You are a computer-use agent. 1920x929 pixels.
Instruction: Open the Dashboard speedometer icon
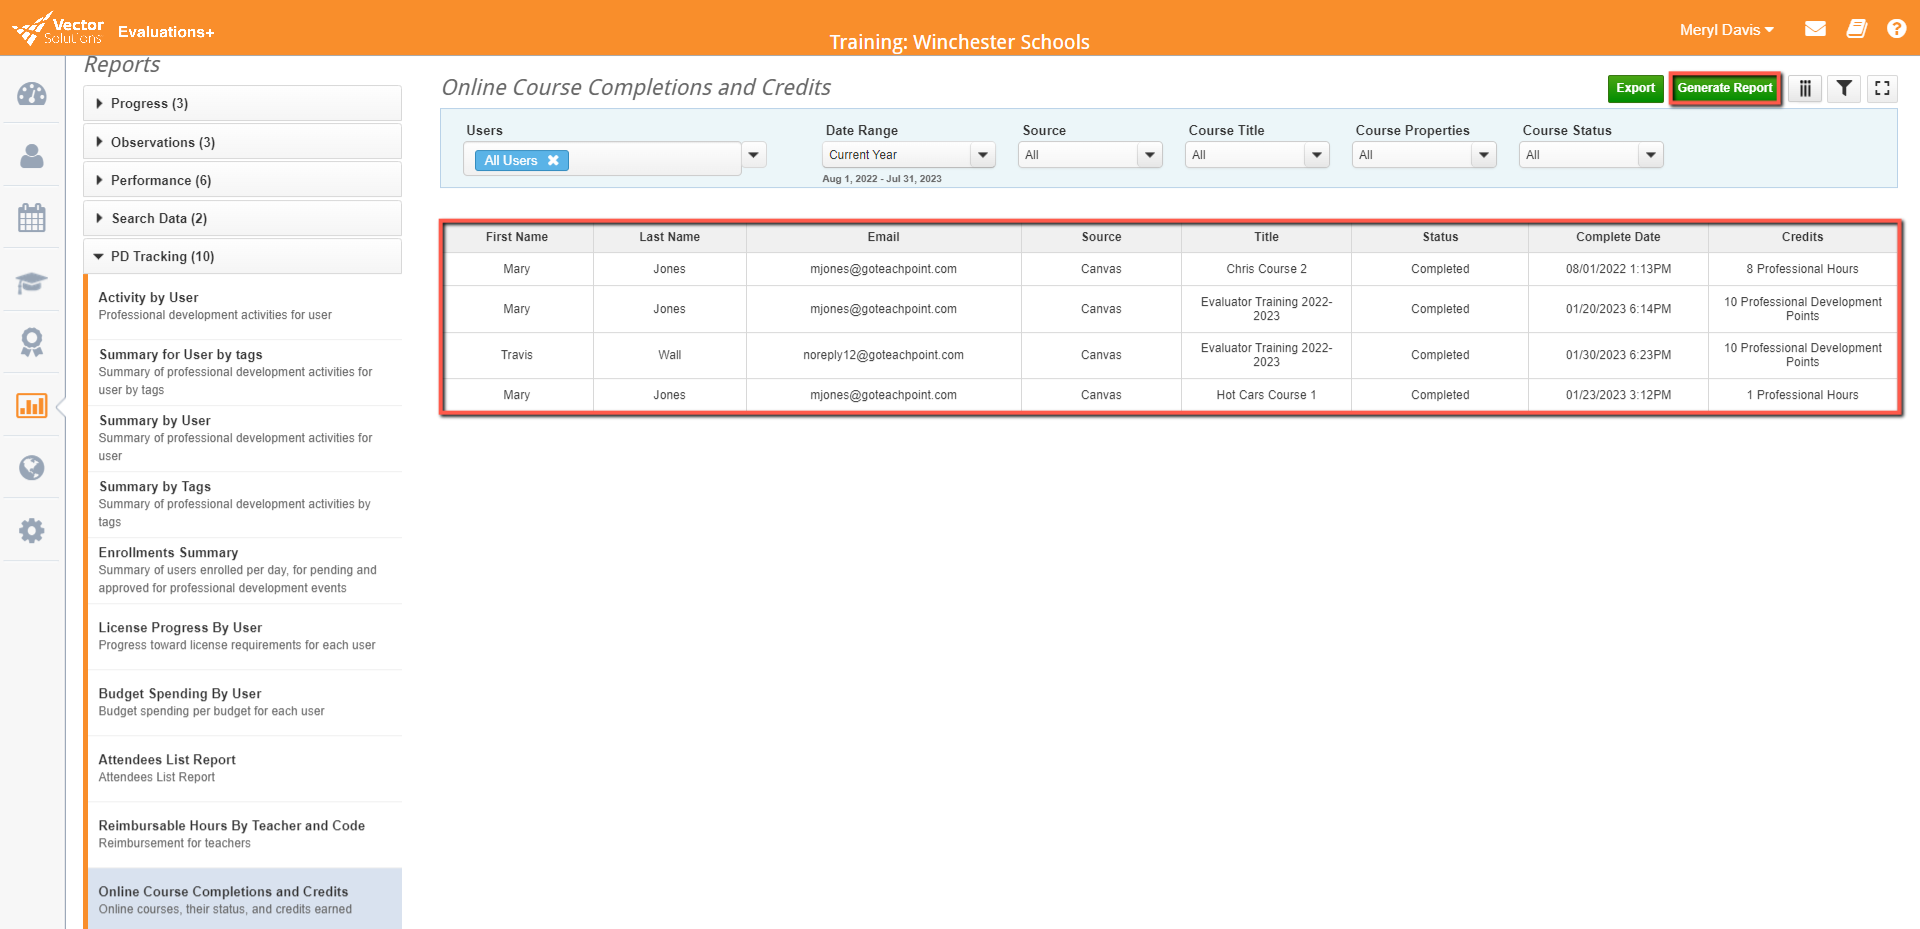tap(31, 93)
